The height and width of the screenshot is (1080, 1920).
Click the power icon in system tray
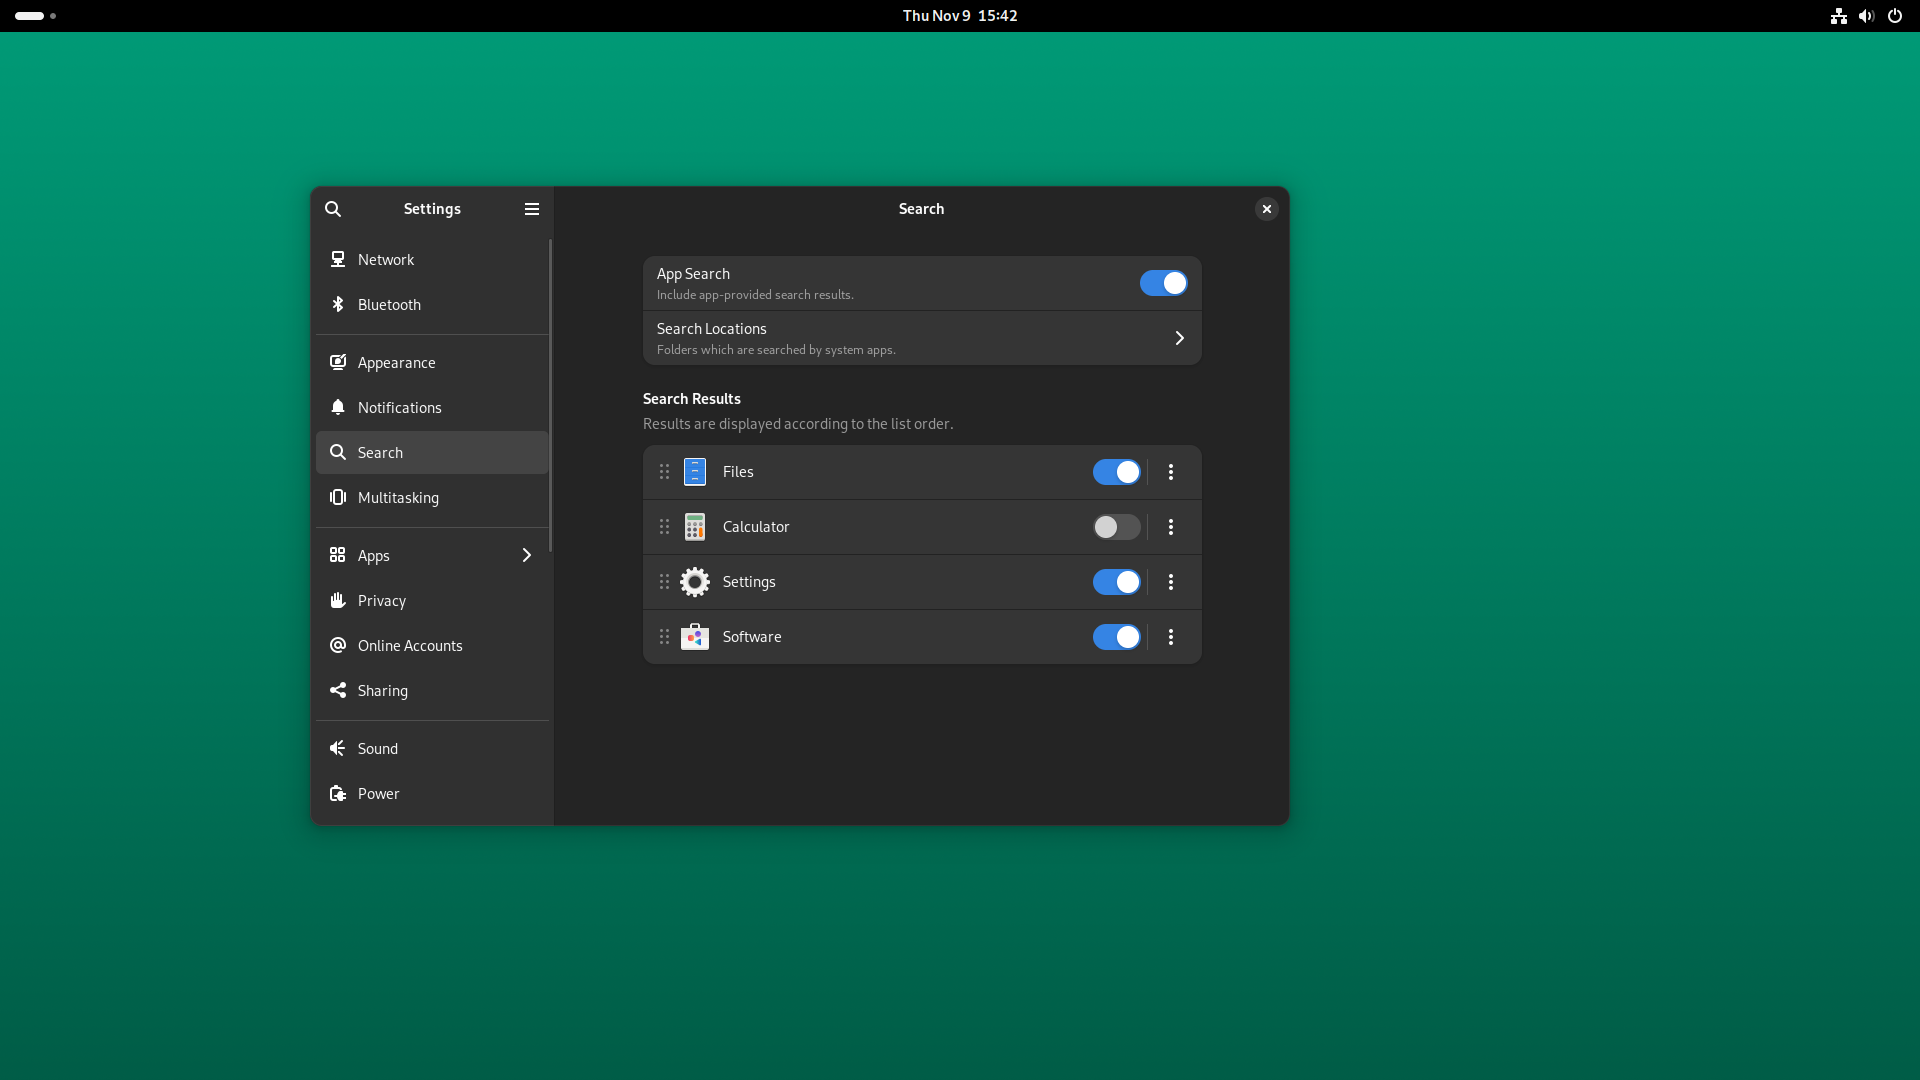[x=1895, y=16]
